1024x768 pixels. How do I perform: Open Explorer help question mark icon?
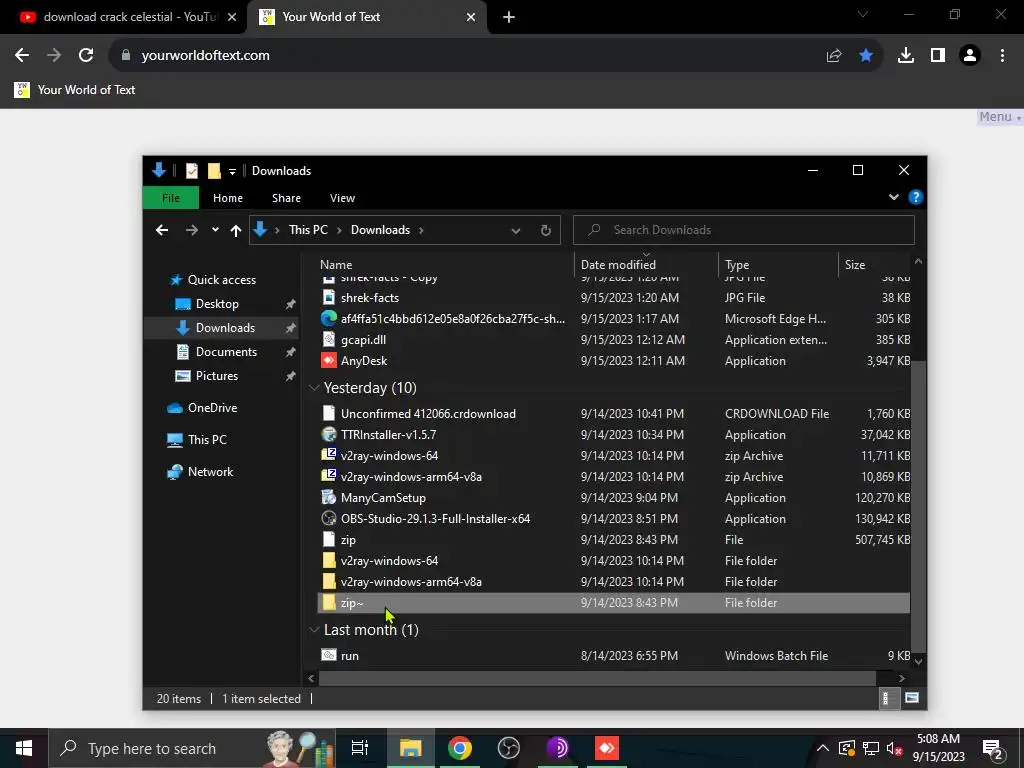(x=916, y=197)
